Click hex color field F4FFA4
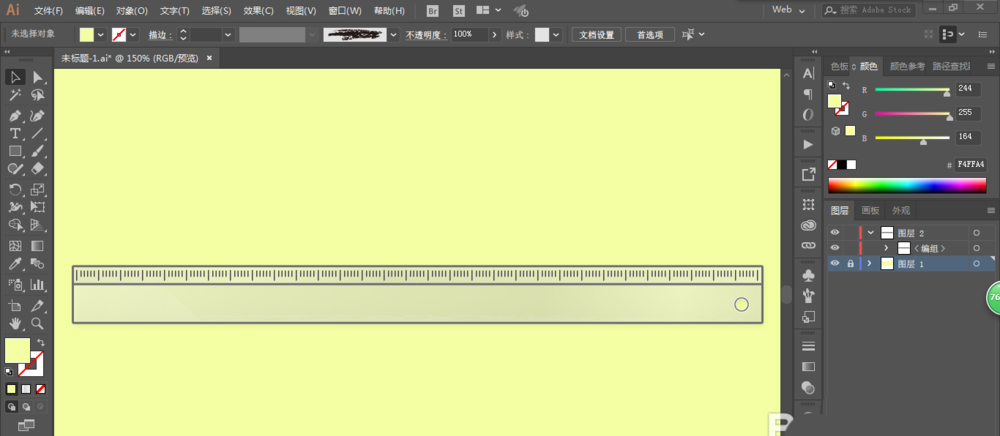Viewport: 1000px width, 436px height. (970, 164)
